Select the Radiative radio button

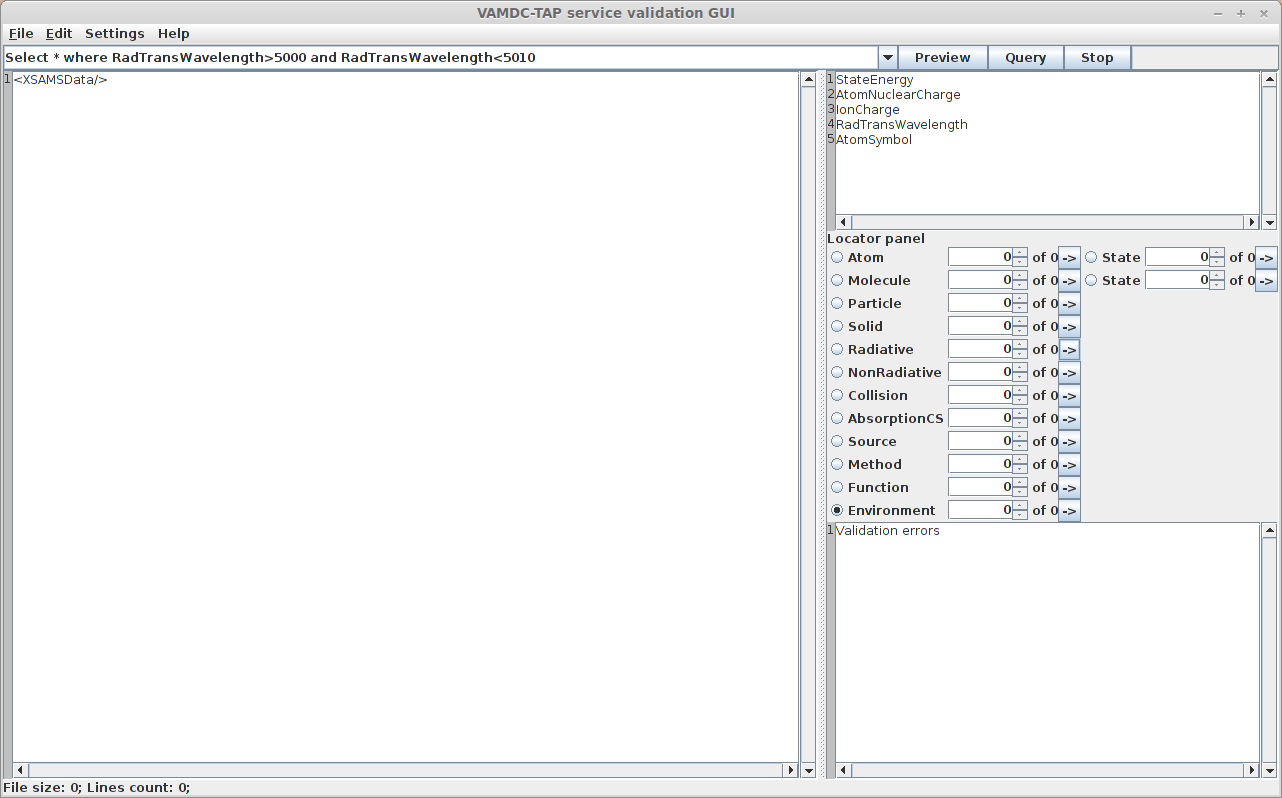(x=837, y=349)
